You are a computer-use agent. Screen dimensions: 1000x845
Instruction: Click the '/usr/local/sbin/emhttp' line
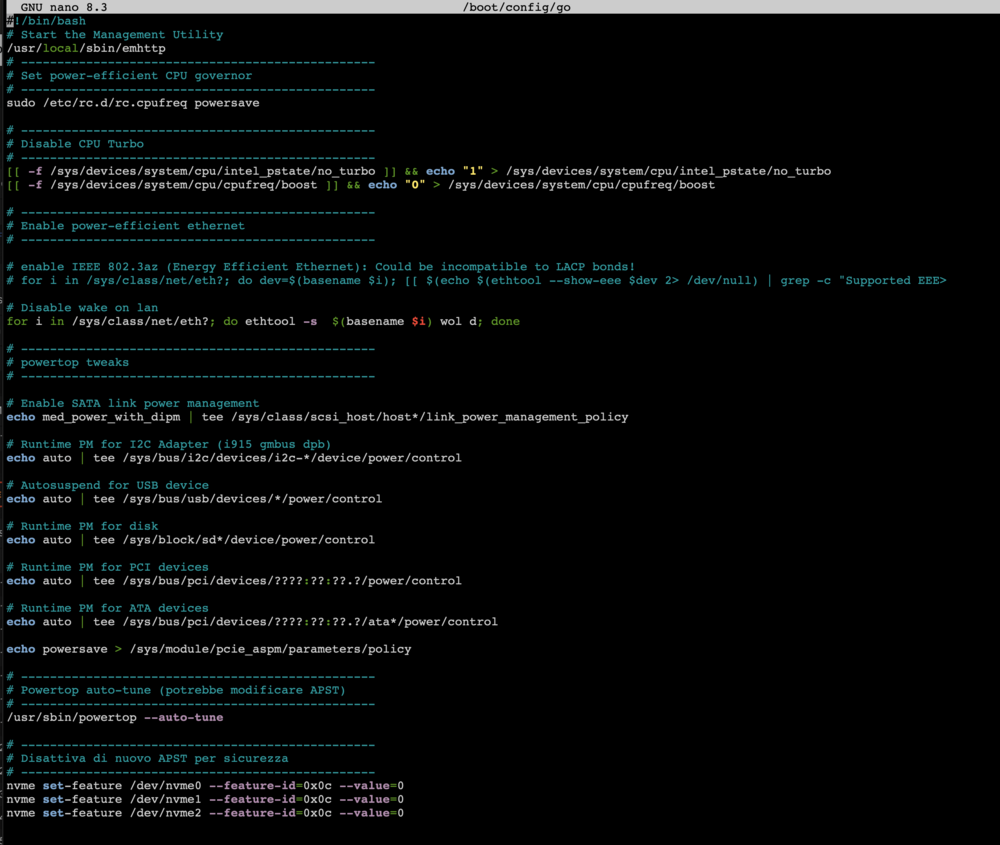[86, 48]
